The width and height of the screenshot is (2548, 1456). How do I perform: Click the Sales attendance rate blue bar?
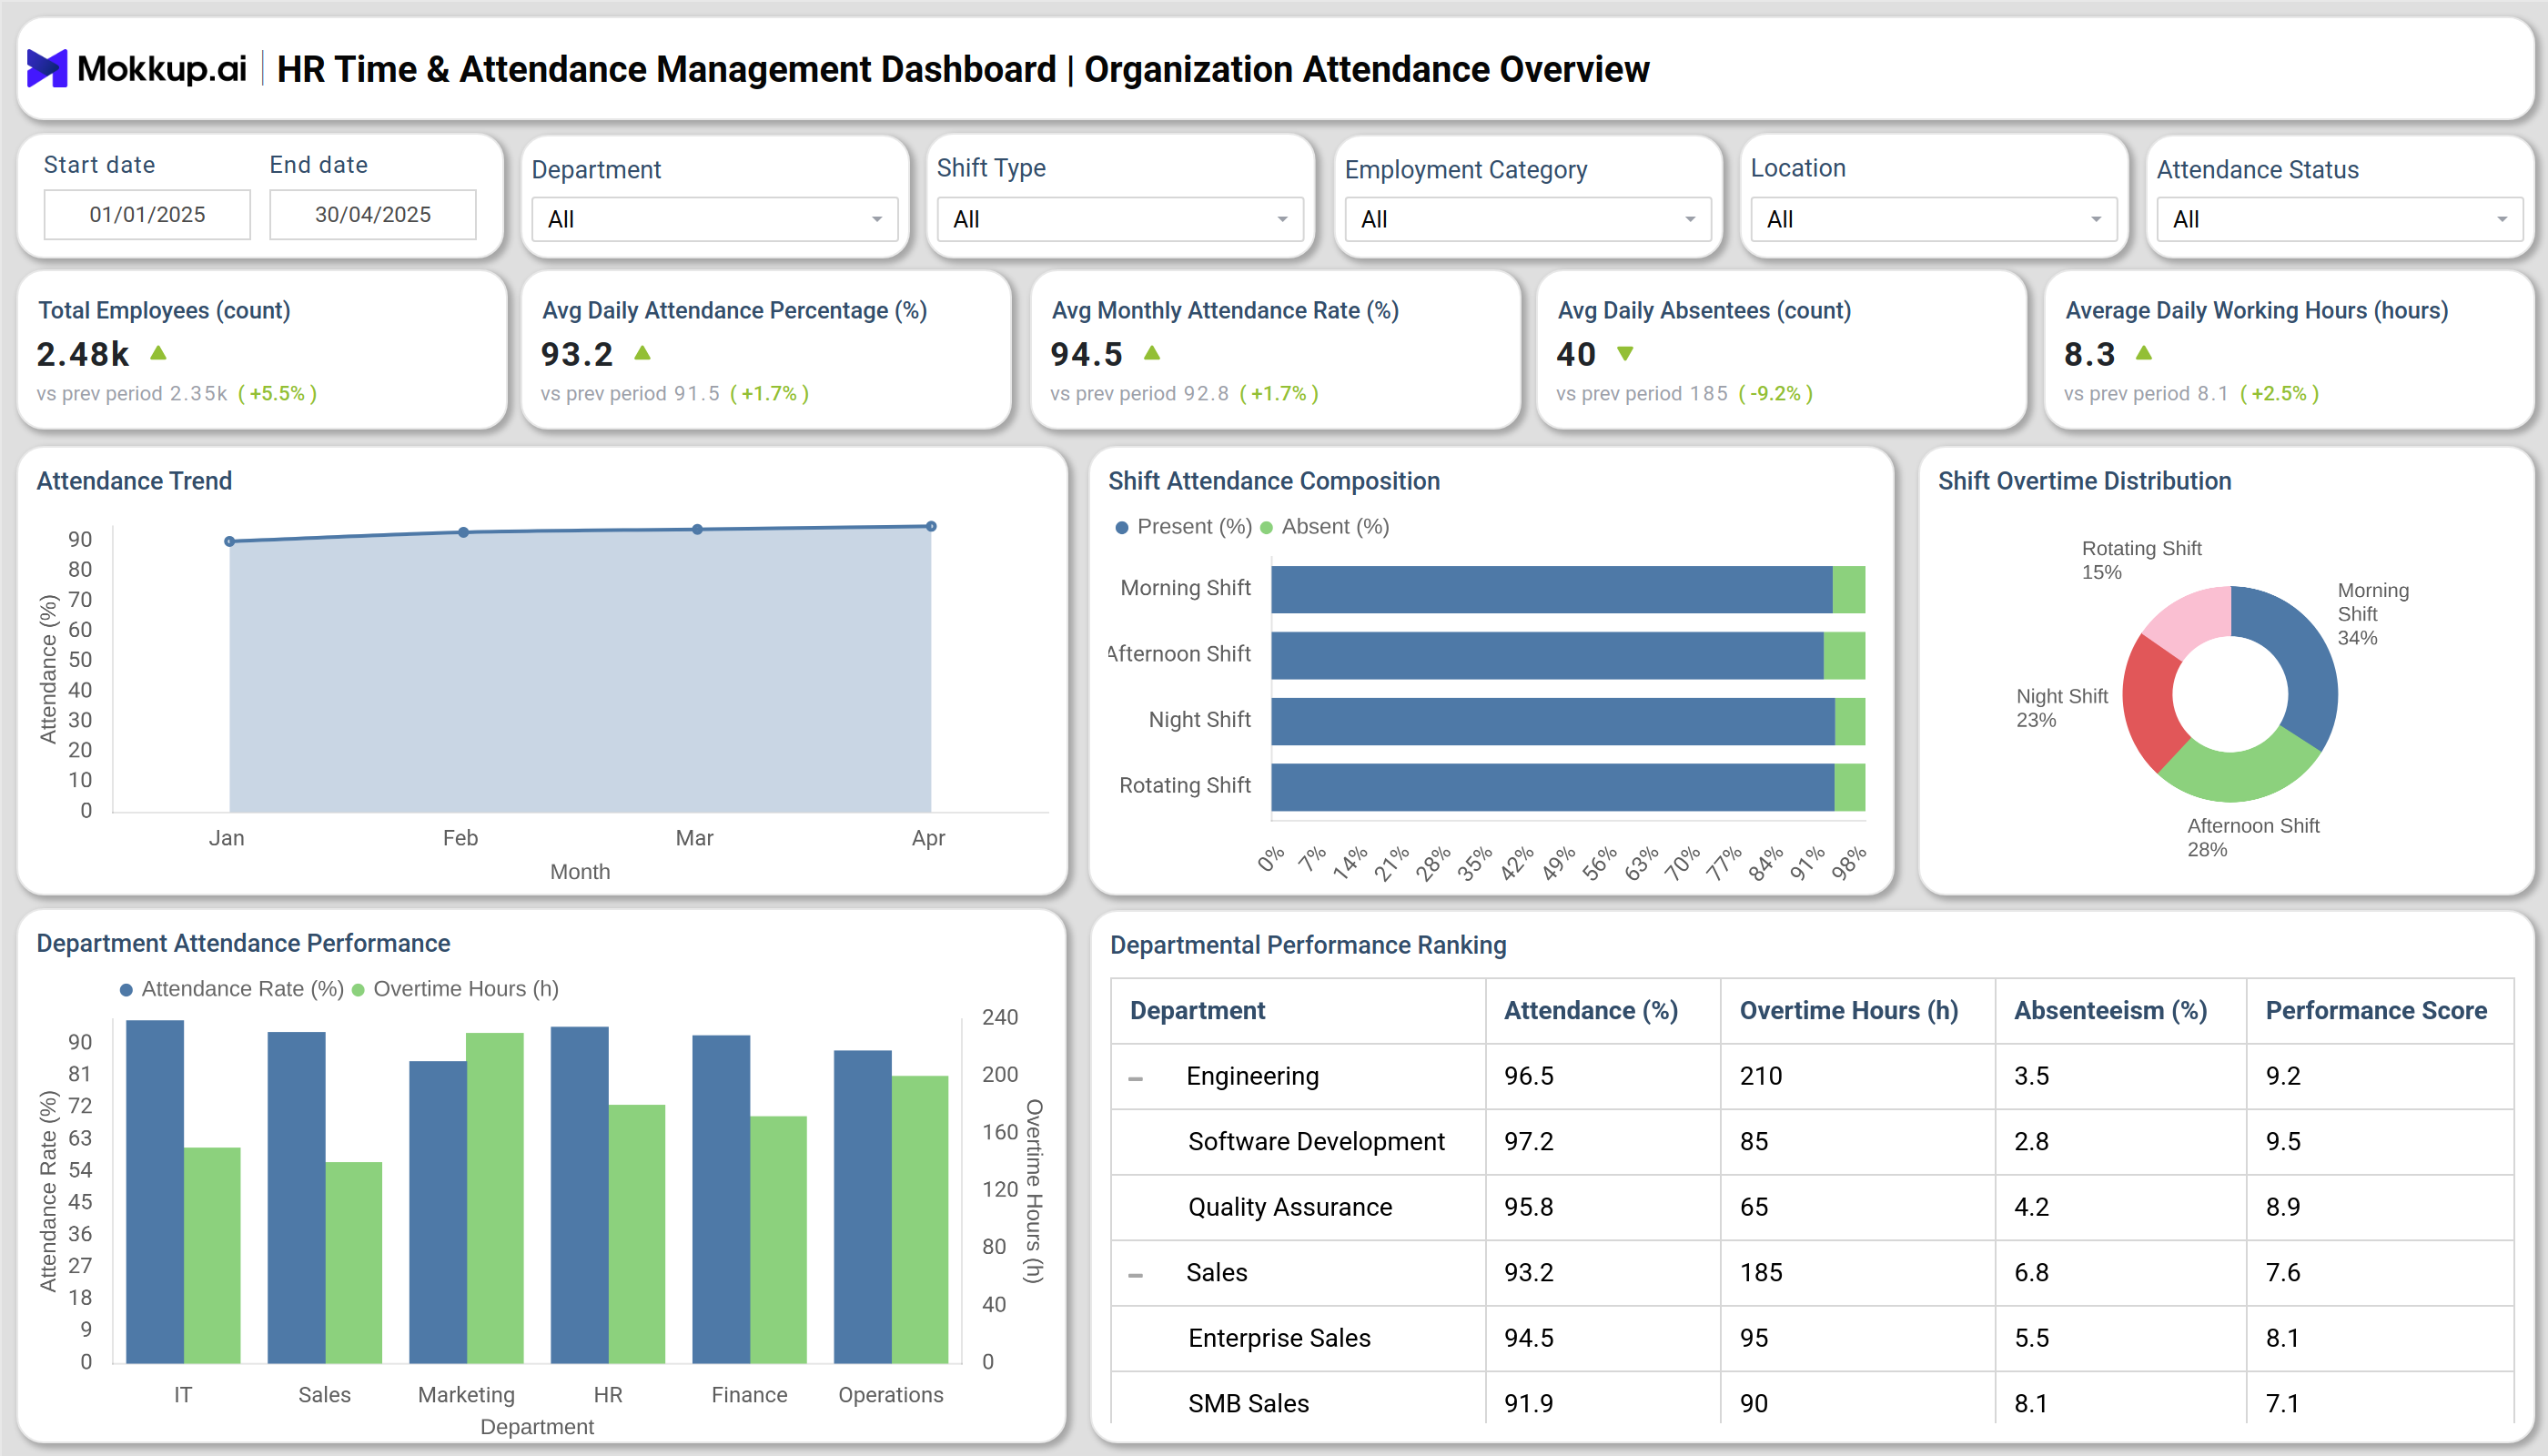[296, 1197]
